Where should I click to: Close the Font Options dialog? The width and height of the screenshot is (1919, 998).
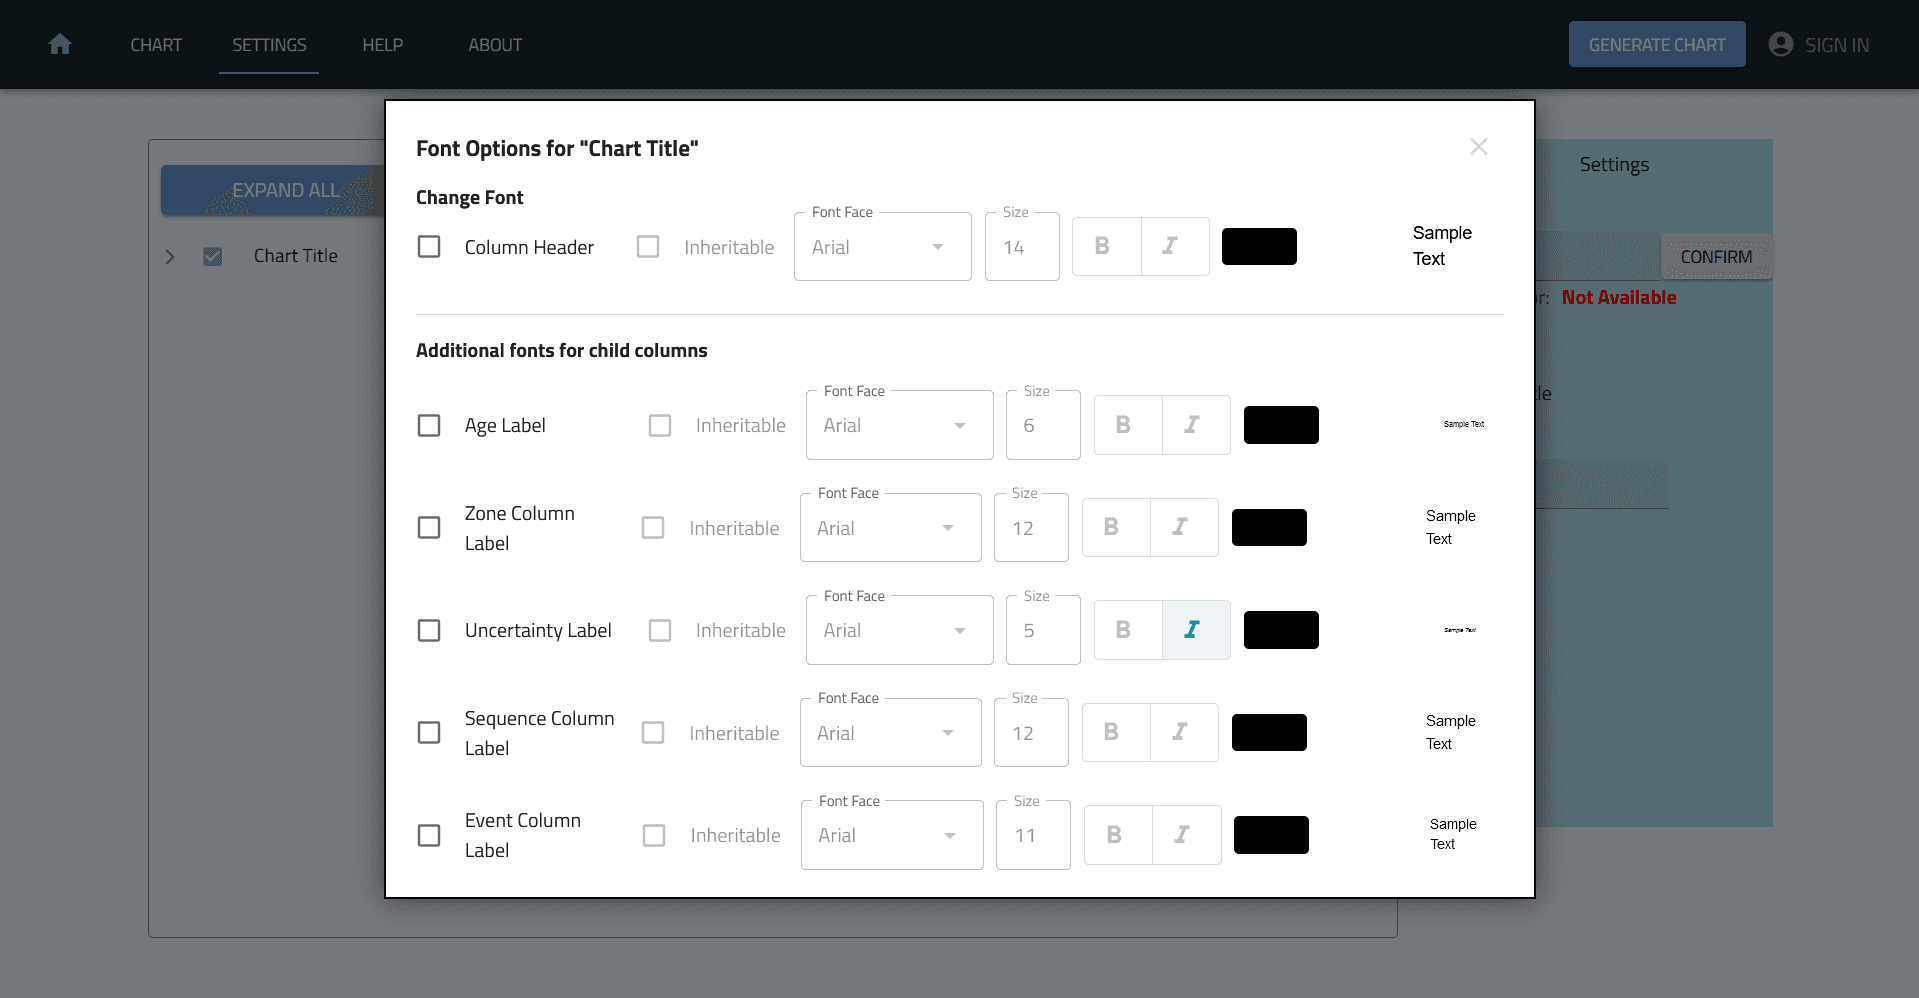point(1479,146)
